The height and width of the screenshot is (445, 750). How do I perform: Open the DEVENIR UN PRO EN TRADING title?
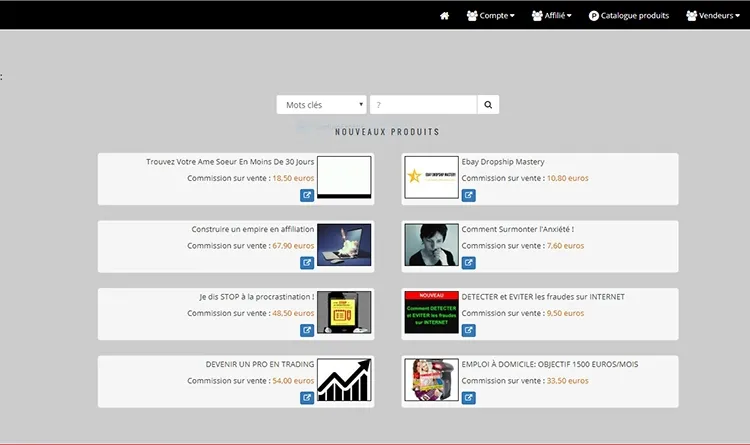click(259, 364)
